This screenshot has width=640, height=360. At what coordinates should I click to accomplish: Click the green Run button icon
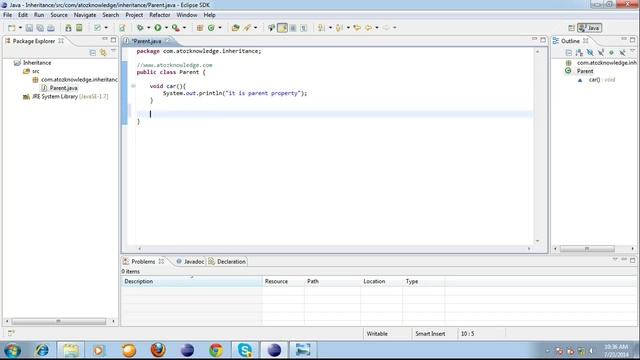tap(158, 28)
